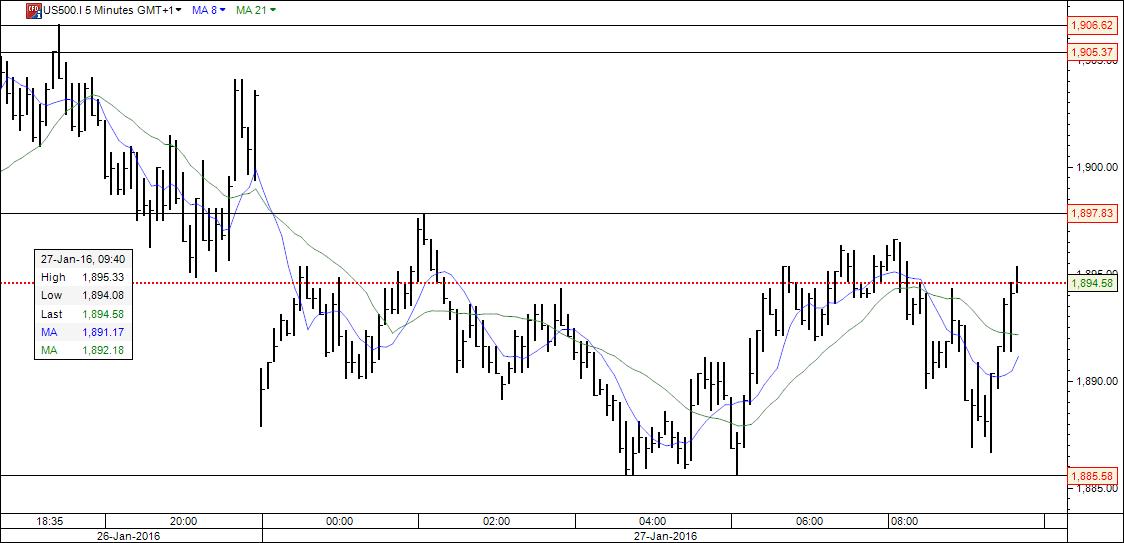
Task: Click the 20:00 time axis label
Action: click(184, 521)
